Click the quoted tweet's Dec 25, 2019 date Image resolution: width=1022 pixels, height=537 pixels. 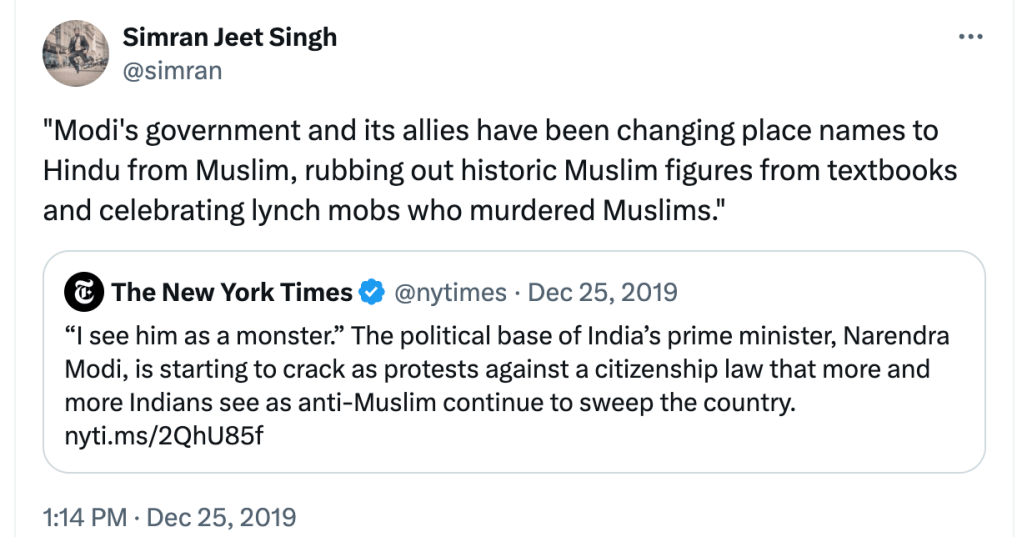[x=602, y=292]
